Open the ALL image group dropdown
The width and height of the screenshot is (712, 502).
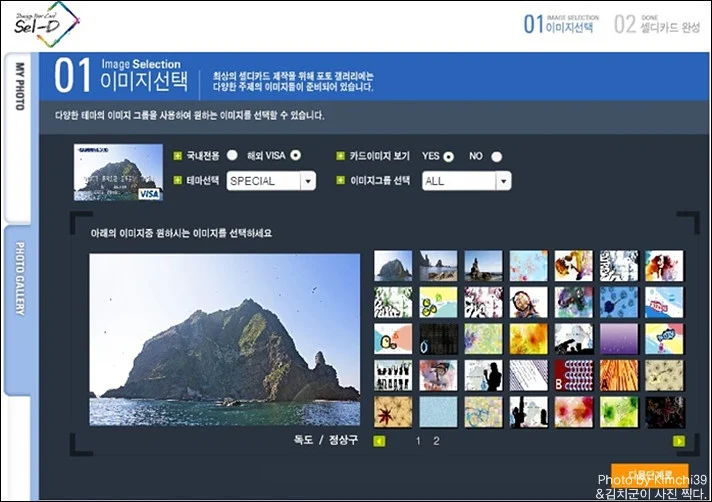coord(466,181)
